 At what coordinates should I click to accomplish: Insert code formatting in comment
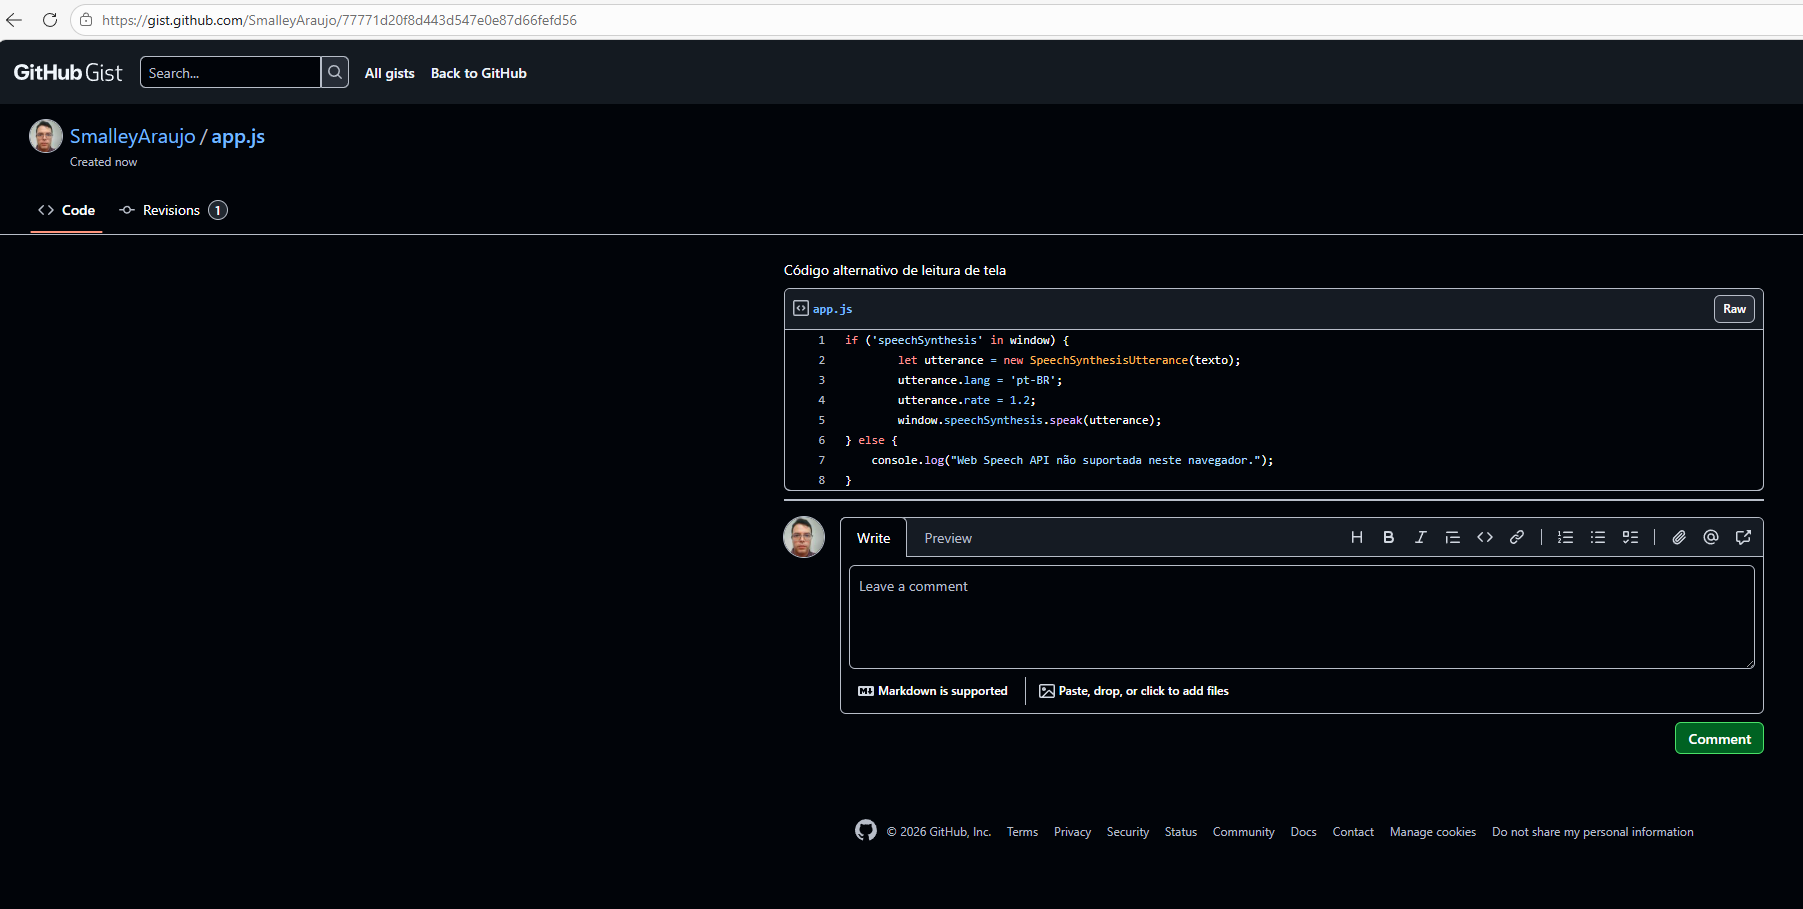pyautogui.click(x=1485, y=538)
